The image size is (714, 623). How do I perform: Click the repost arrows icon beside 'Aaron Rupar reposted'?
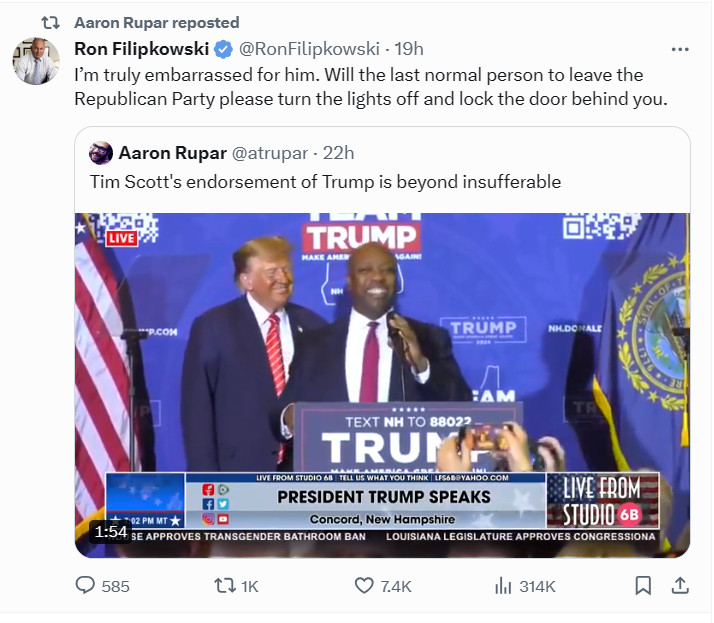pyautogui.click(x=50, y=22)
